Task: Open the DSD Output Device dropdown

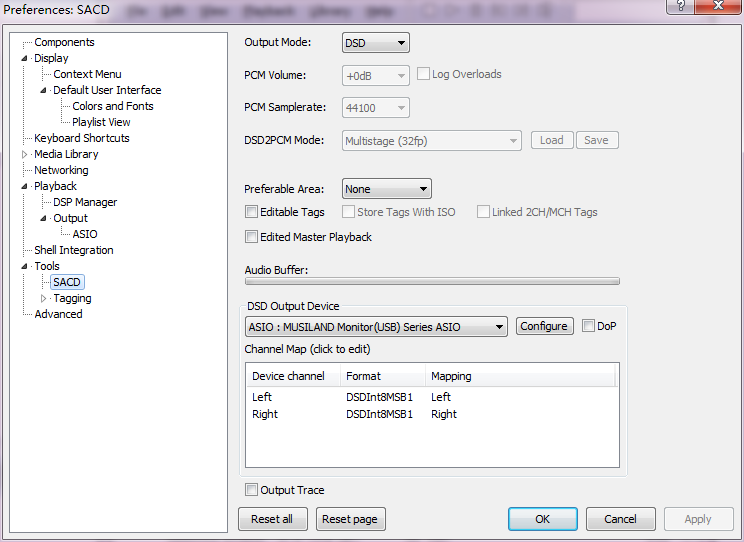Action: pyautogui.click(x=376, y=327)
